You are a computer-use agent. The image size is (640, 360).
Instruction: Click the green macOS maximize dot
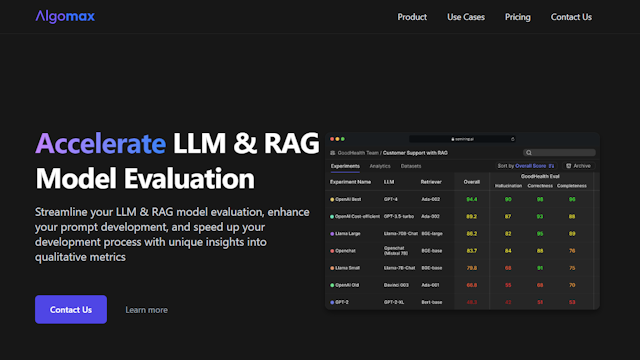pyautogui.click(x=343, y=139)
